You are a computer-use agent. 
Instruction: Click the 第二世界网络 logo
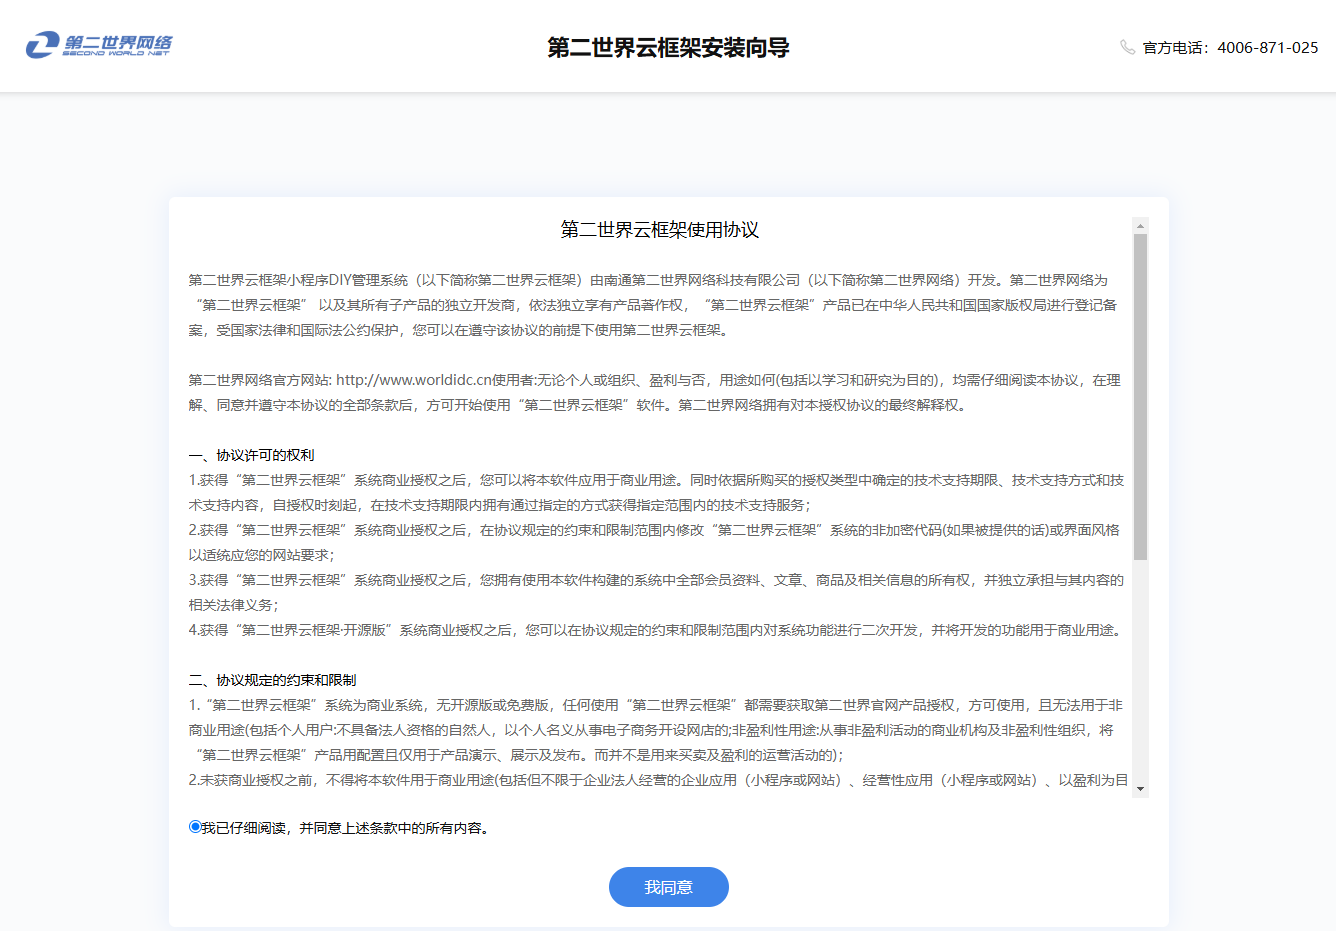[x=99, y=45]
